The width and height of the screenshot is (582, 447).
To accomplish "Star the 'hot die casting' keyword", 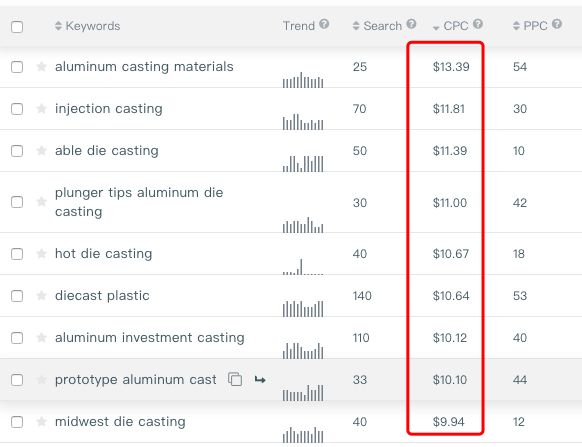I will pos(41,254).
